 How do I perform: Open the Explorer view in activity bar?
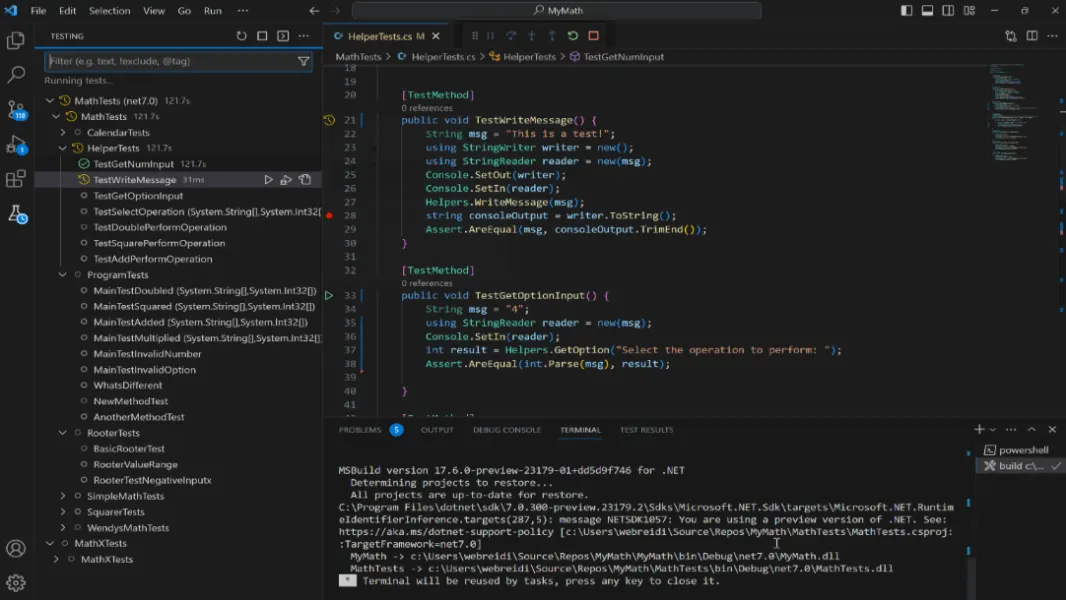coord(16,41)
